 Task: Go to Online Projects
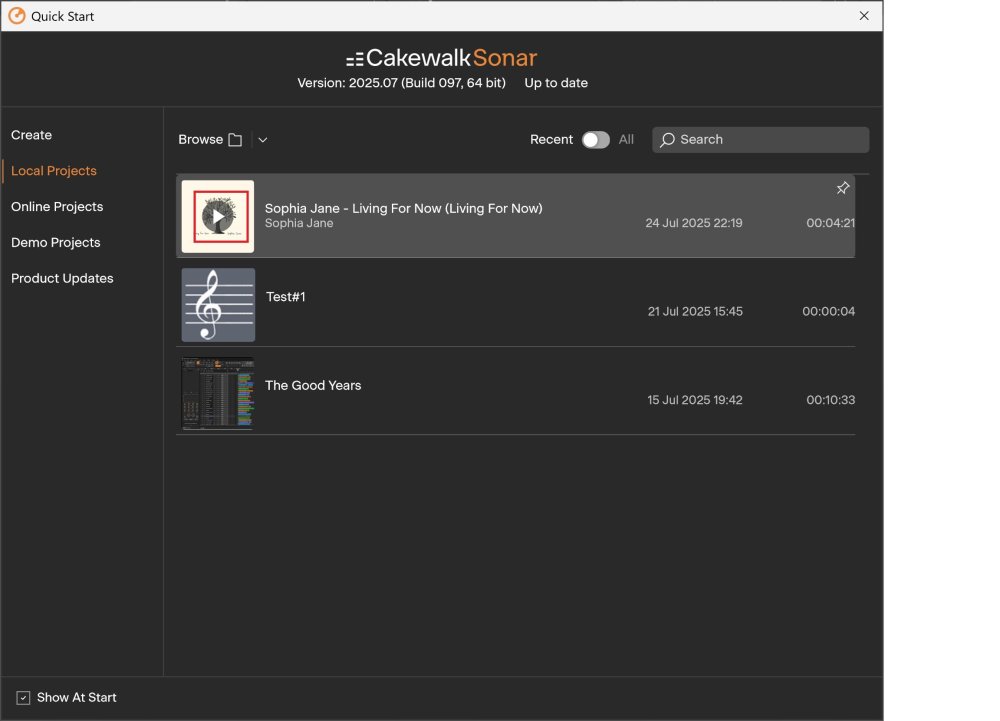(x=57, y=207)
